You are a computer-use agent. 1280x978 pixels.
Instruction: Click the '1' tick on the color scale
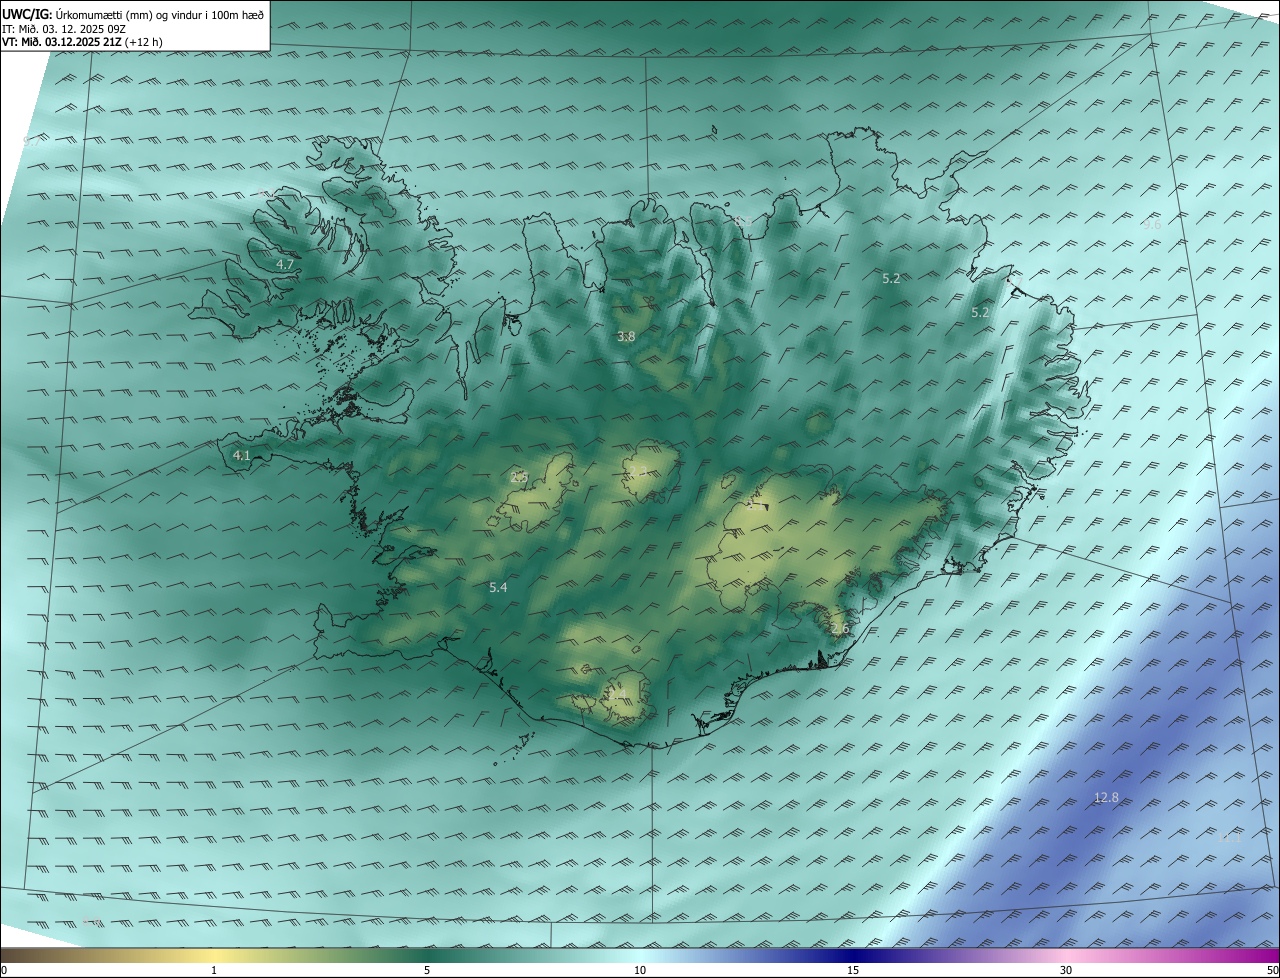tap(214, 970)
